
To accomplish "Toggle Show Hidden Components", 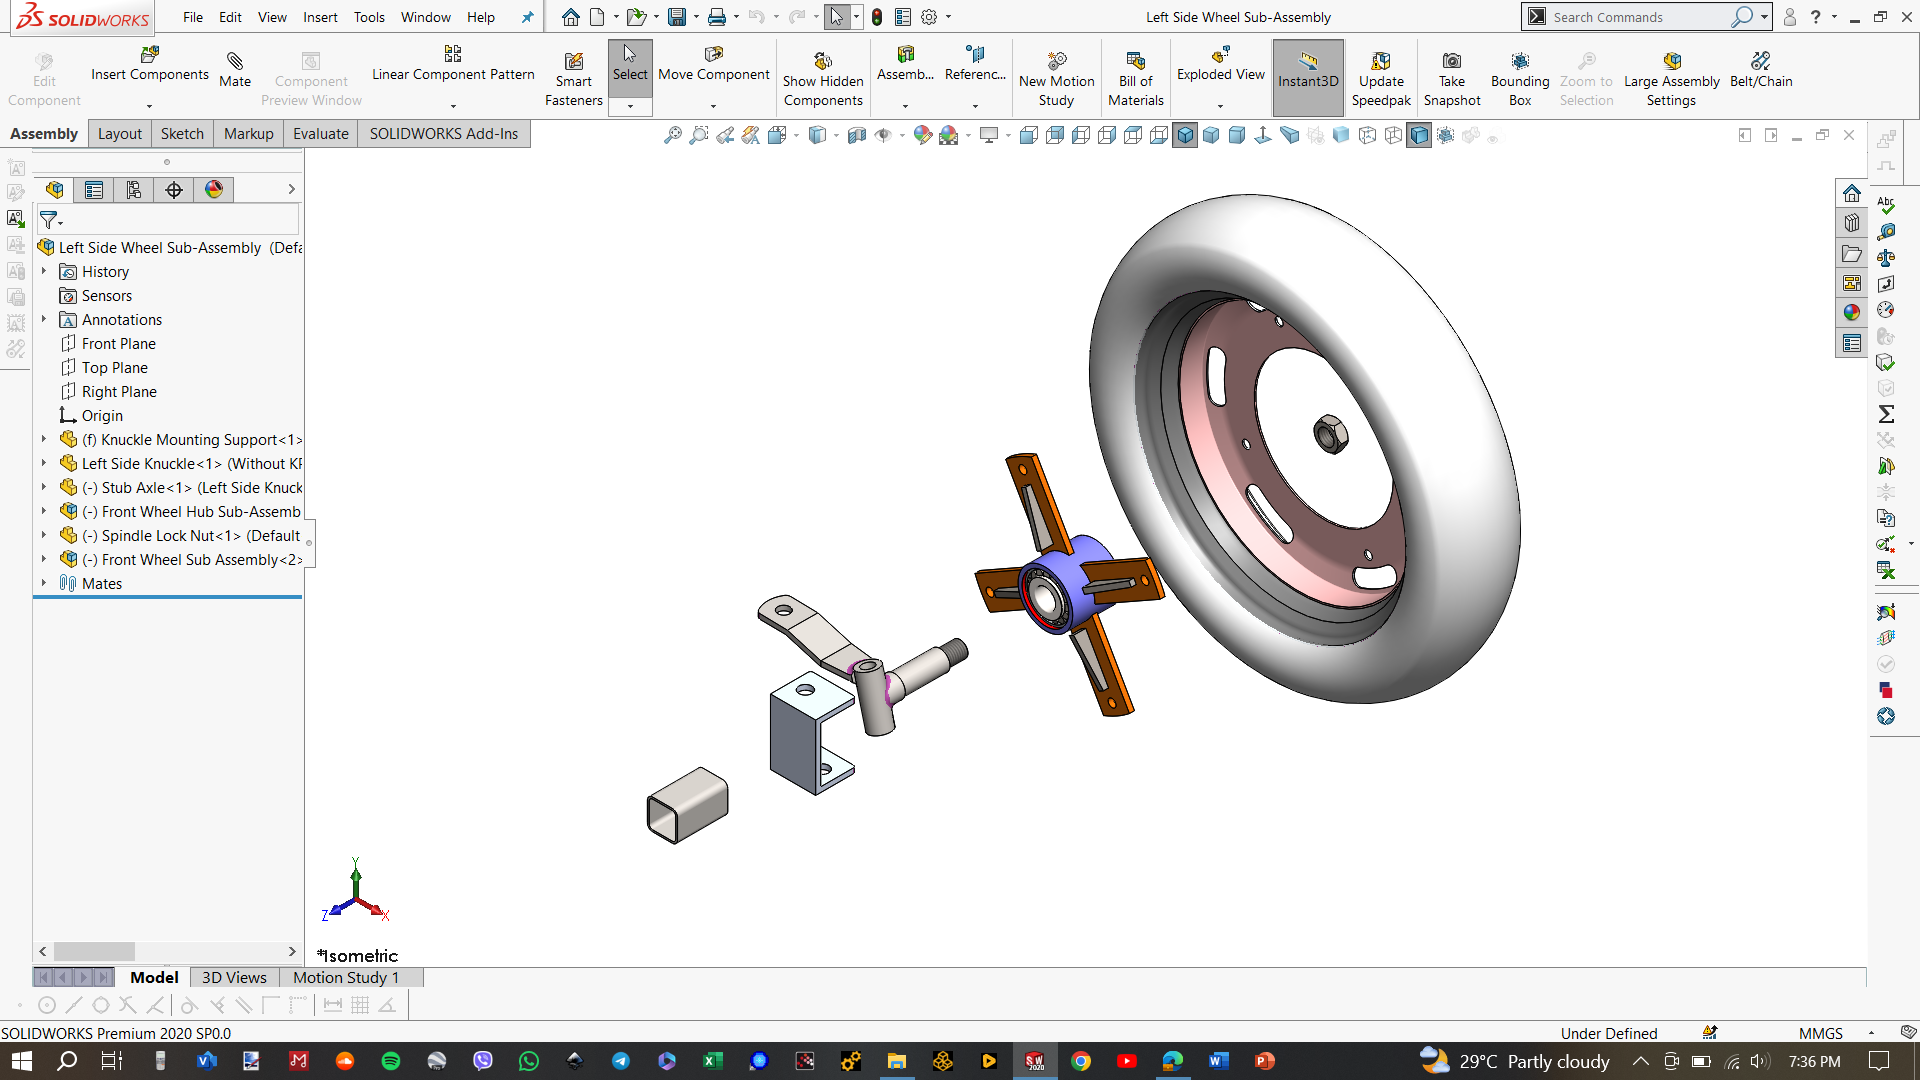I will [823, 79].
